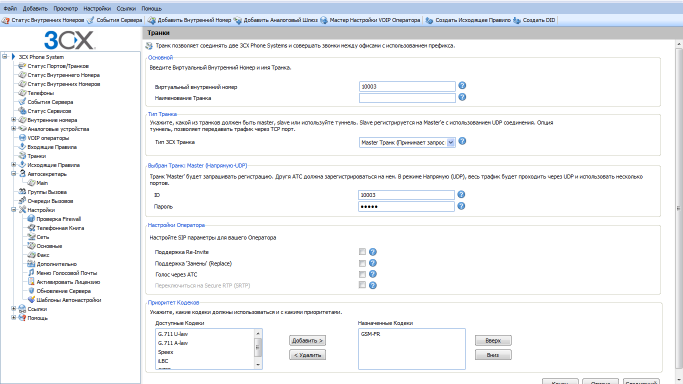Expand the Помощь tree node

coord(14,318)
